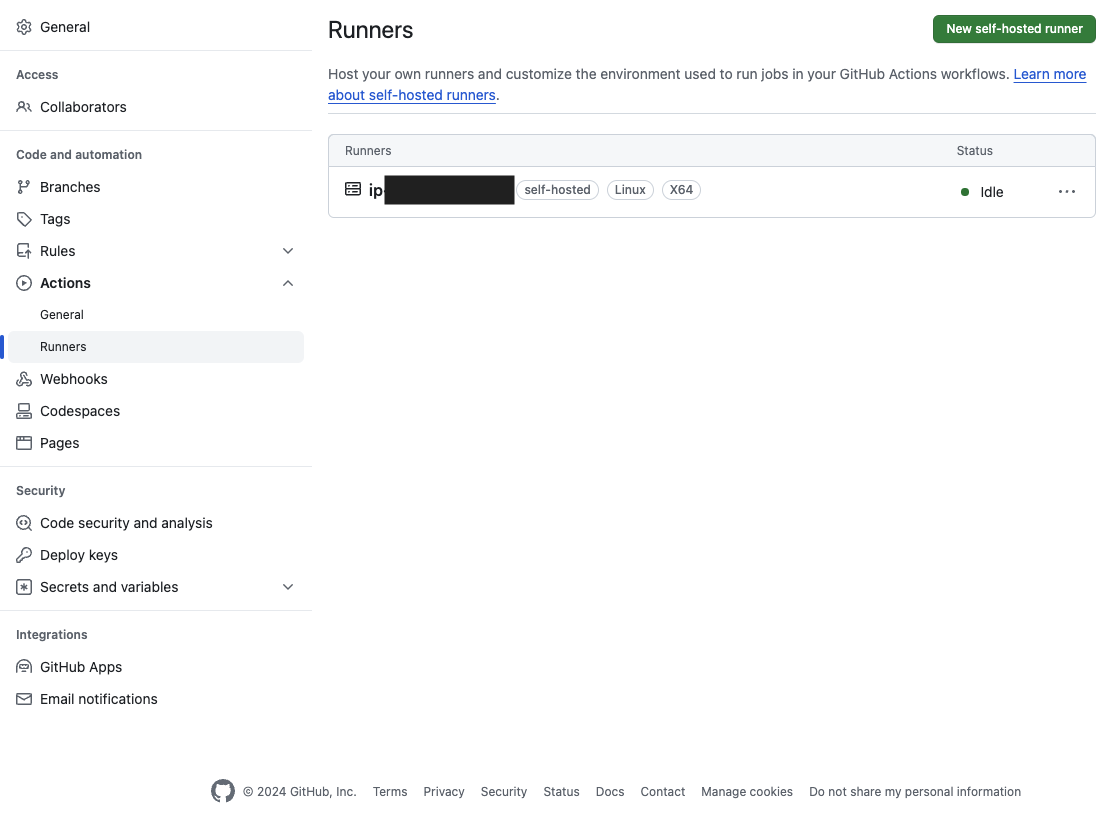Click the Webhooks icon

[24, 379]
